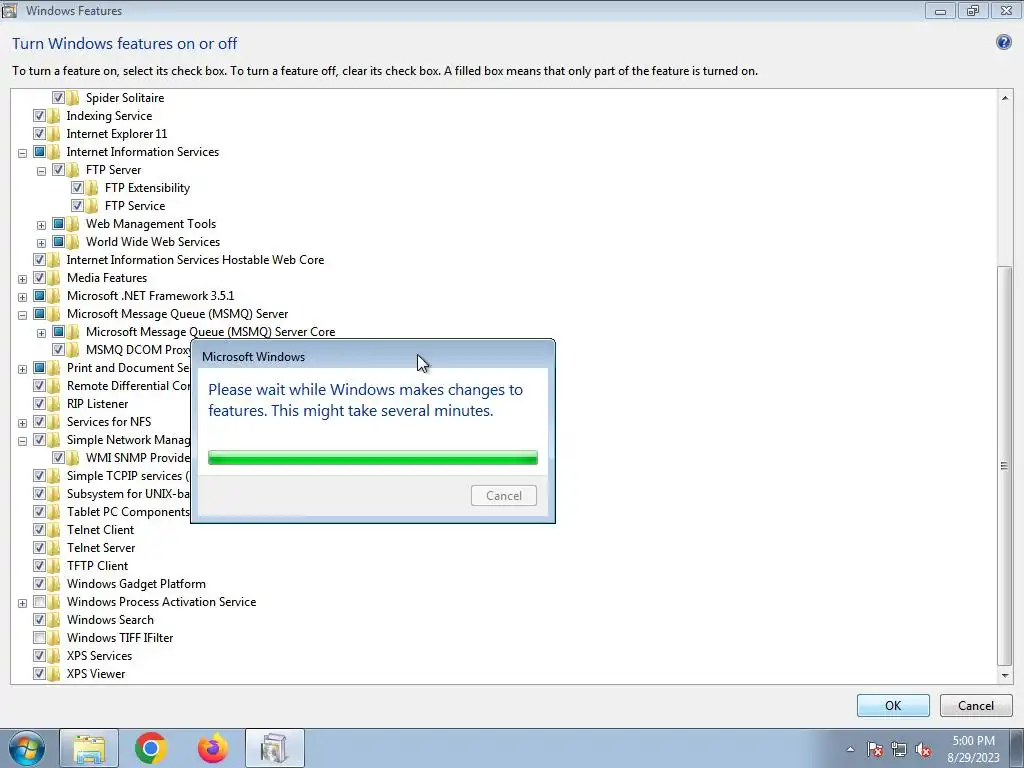Toggle the FTP Service checkbox
The width and height of the screenshot is (1024, 768).
point(77,206)
